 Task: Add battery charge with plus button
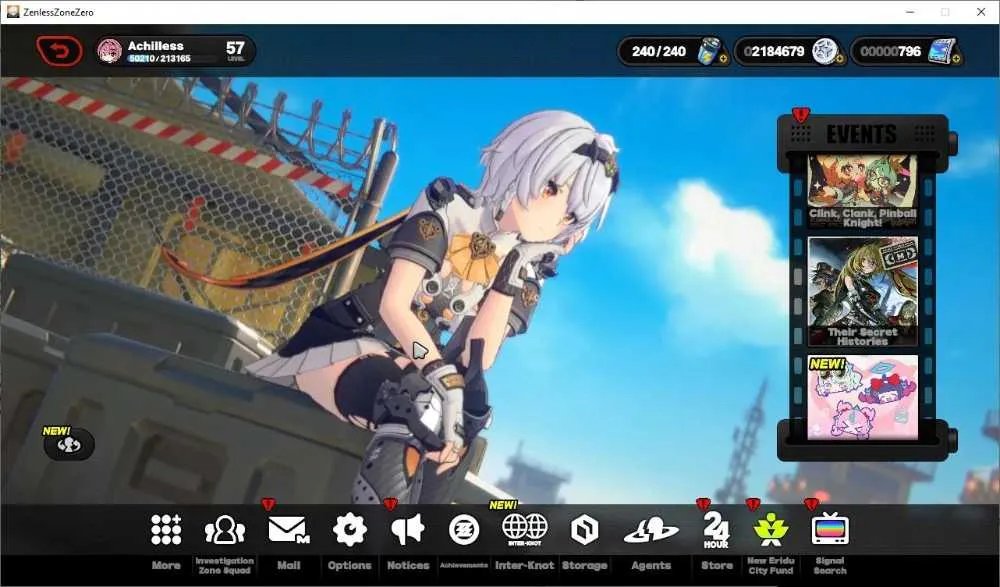pos(723,59)
